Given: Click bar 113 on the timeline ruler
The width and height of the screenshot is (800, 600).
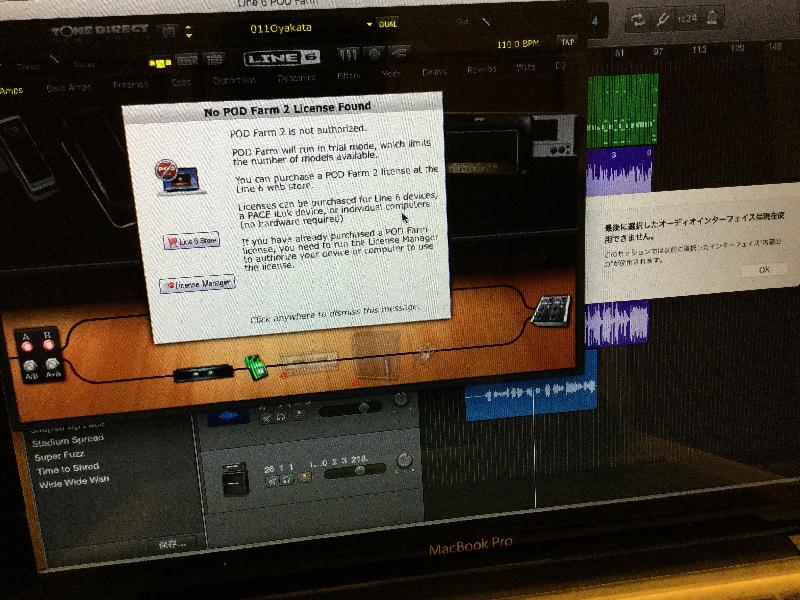Looking at the screenshot, I should pos(699,49).
